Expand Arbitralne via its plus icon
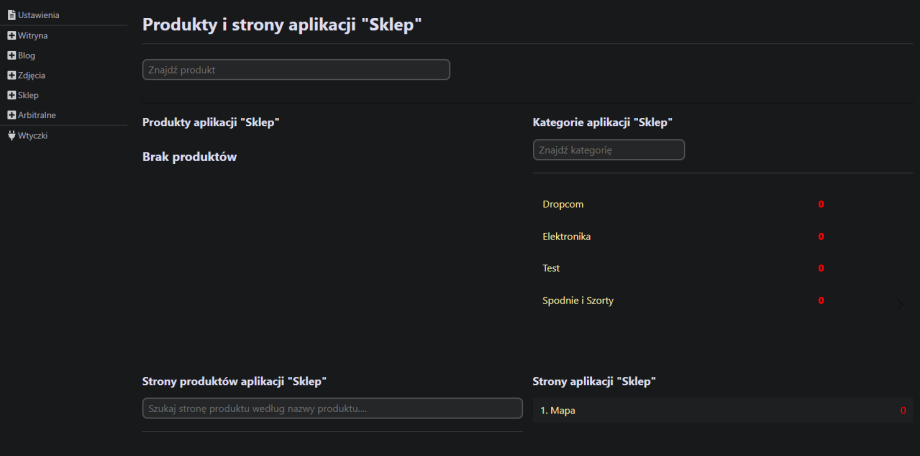The width and height of the screenshot is (920, 456). [x=12, y=115]
